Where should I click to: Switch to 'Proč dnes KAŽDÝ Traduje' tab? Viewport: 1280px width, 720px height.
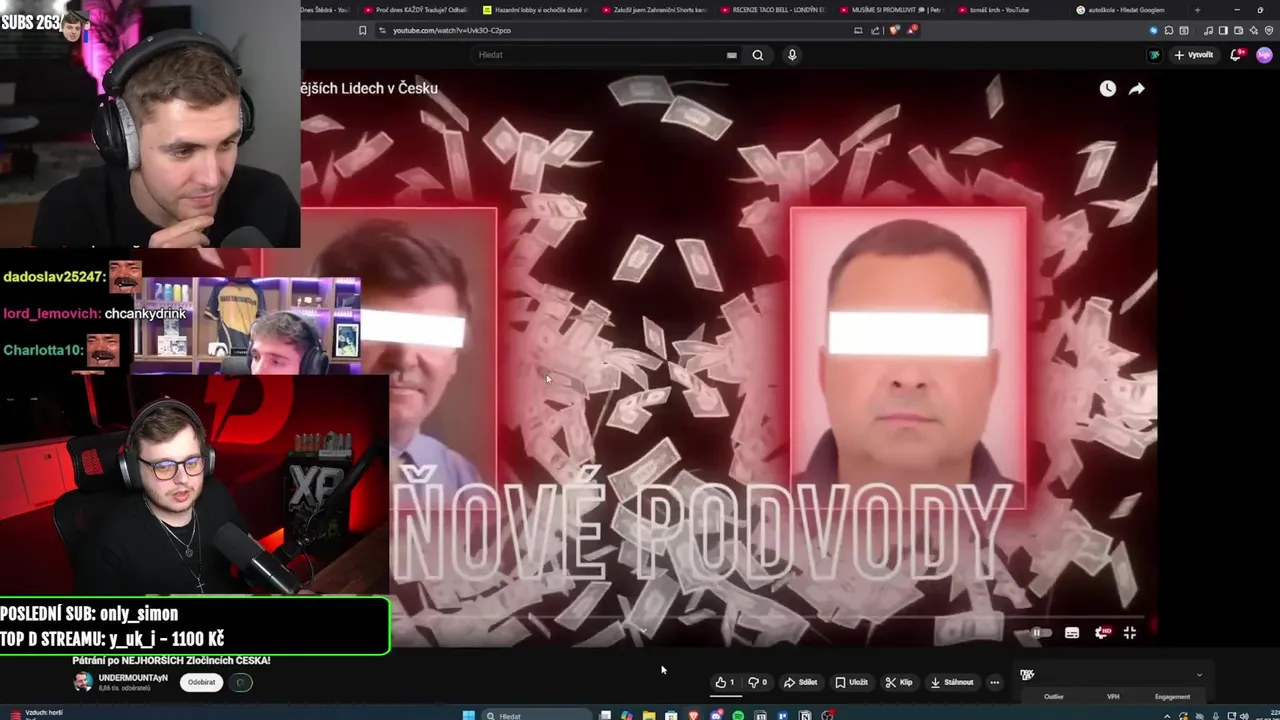(x=415, y=10)
